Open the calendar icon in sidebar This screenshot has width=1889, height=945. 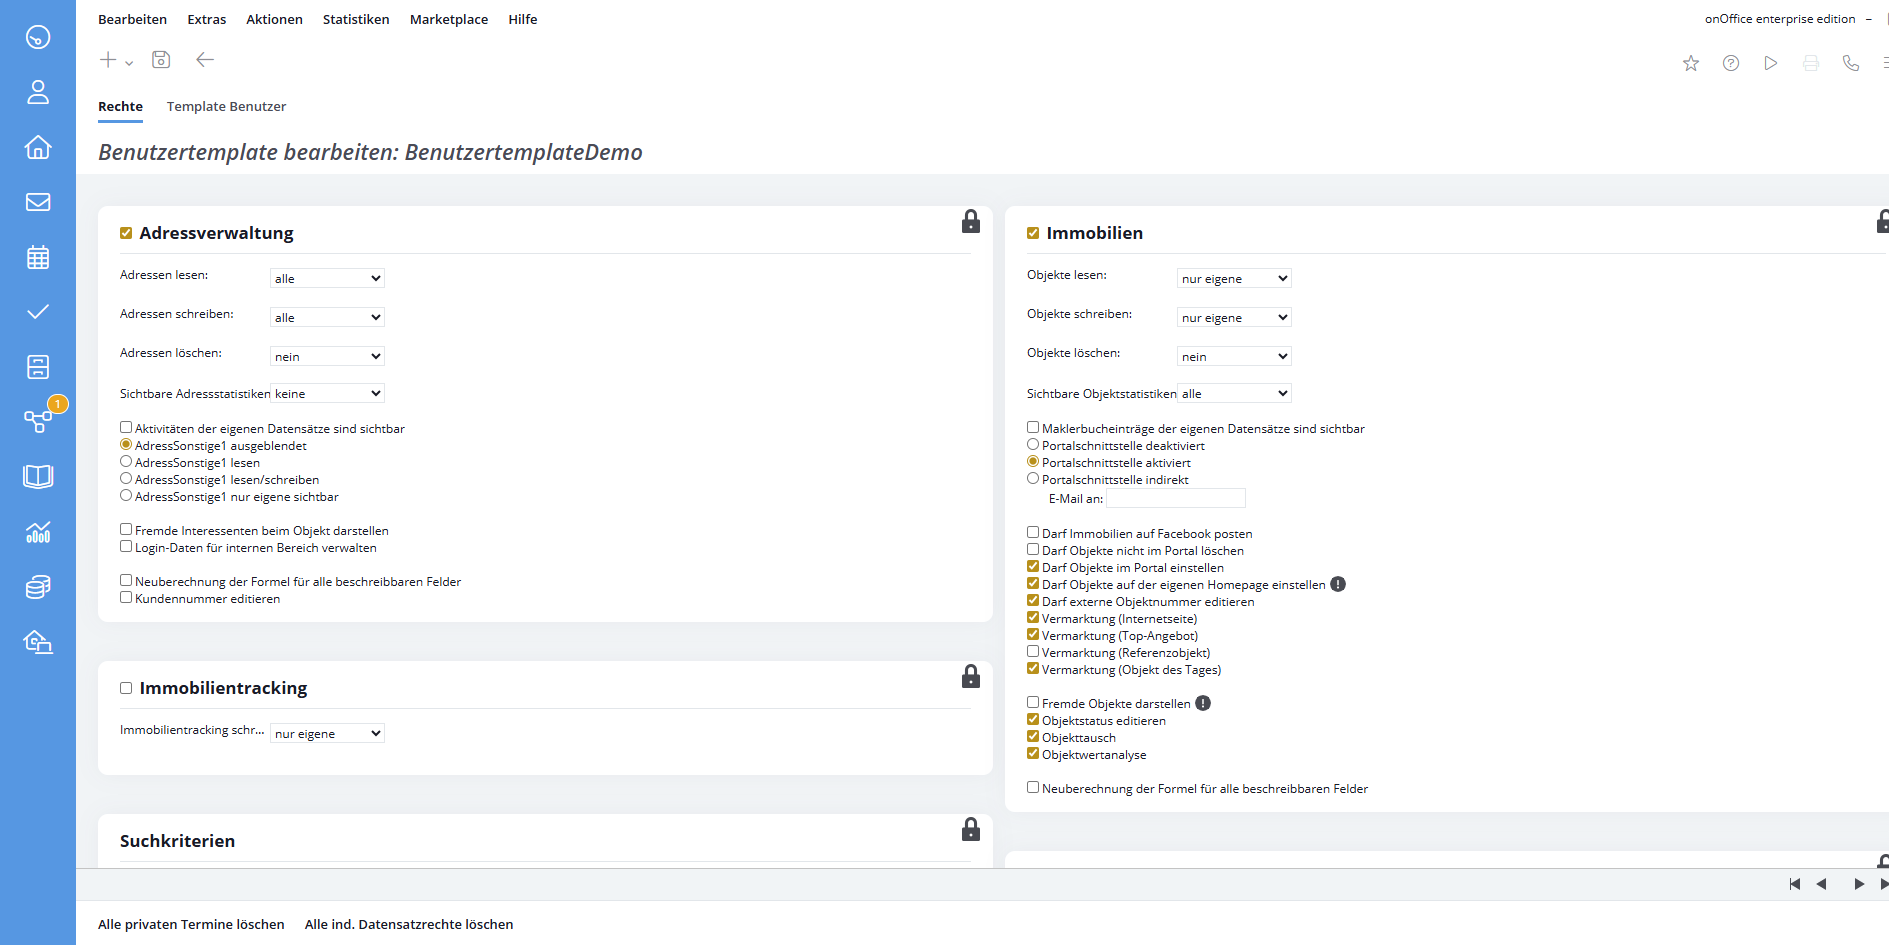(x=38, y=257)
